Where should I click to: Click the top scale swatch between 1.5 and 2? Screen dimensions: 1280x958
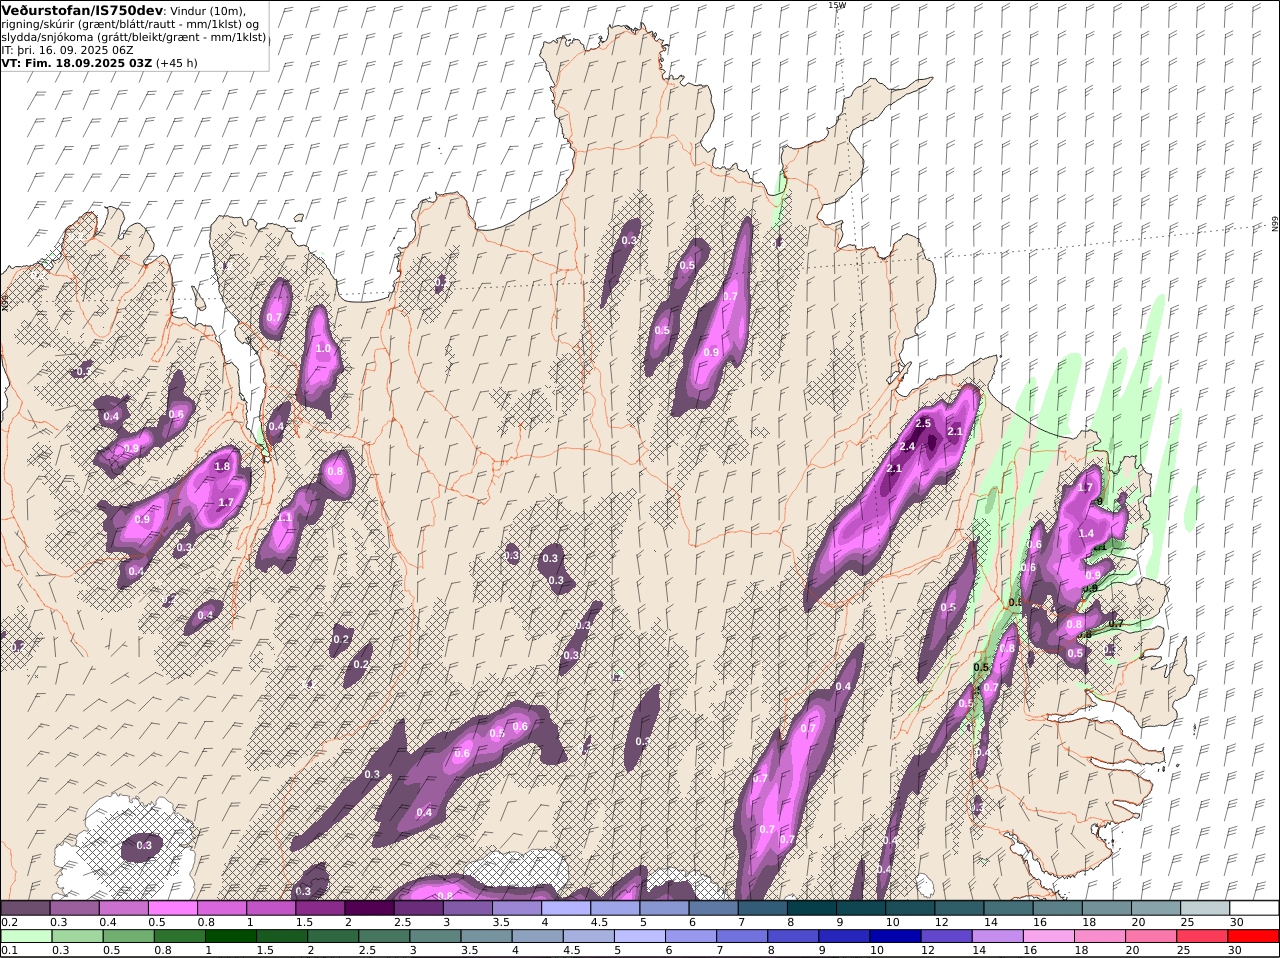coord(320,908)
